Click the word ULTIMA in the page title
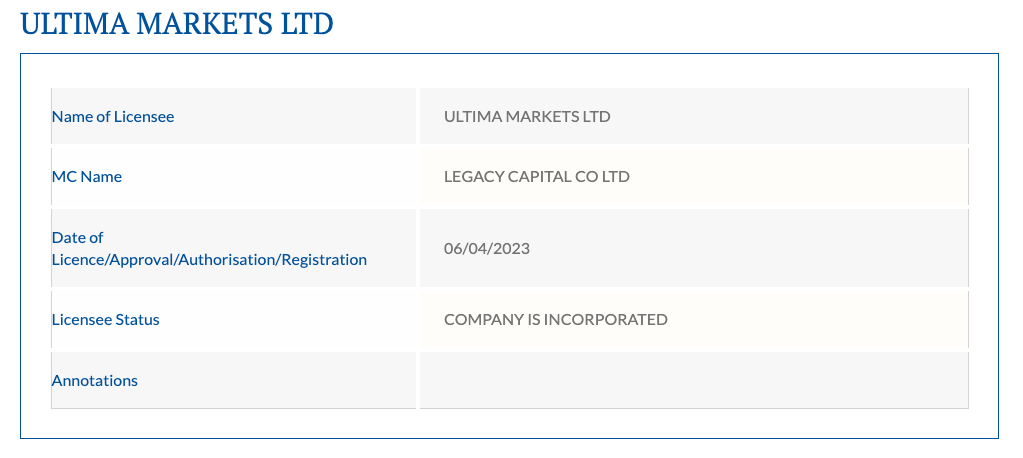This screenshot has height=458, width=1023. point(75,24)
